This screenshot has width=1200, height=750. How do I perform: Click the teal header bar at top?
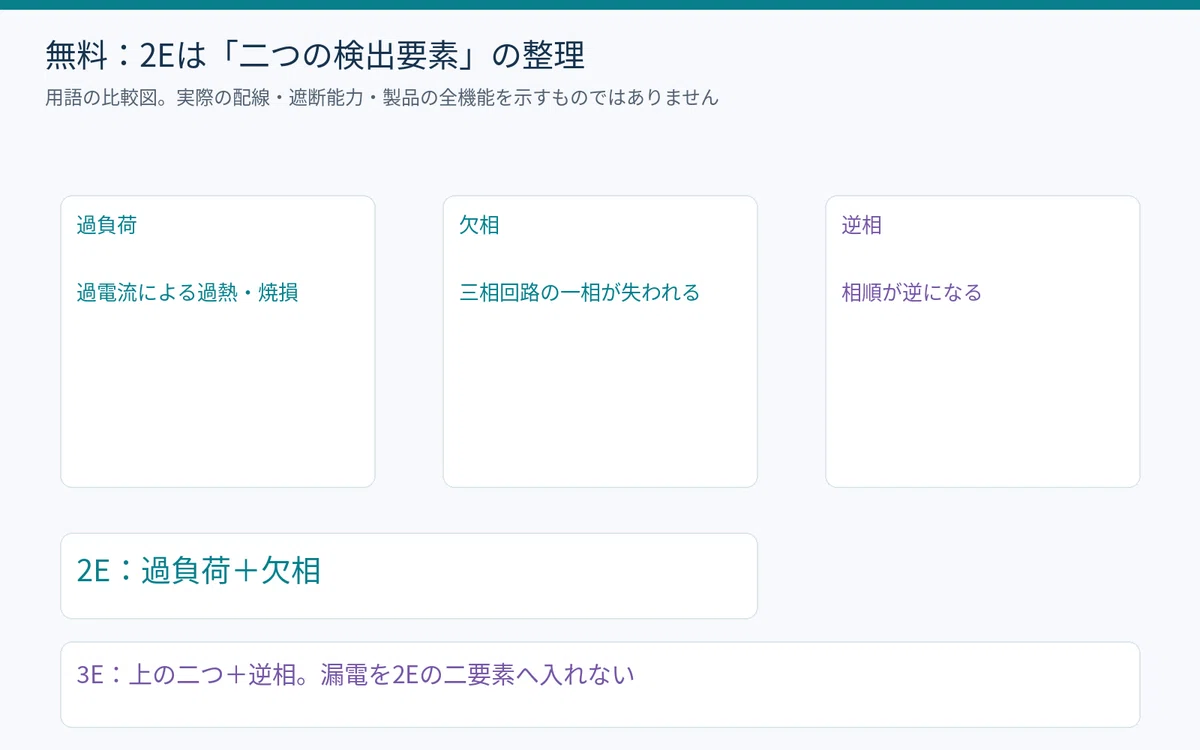600,5
